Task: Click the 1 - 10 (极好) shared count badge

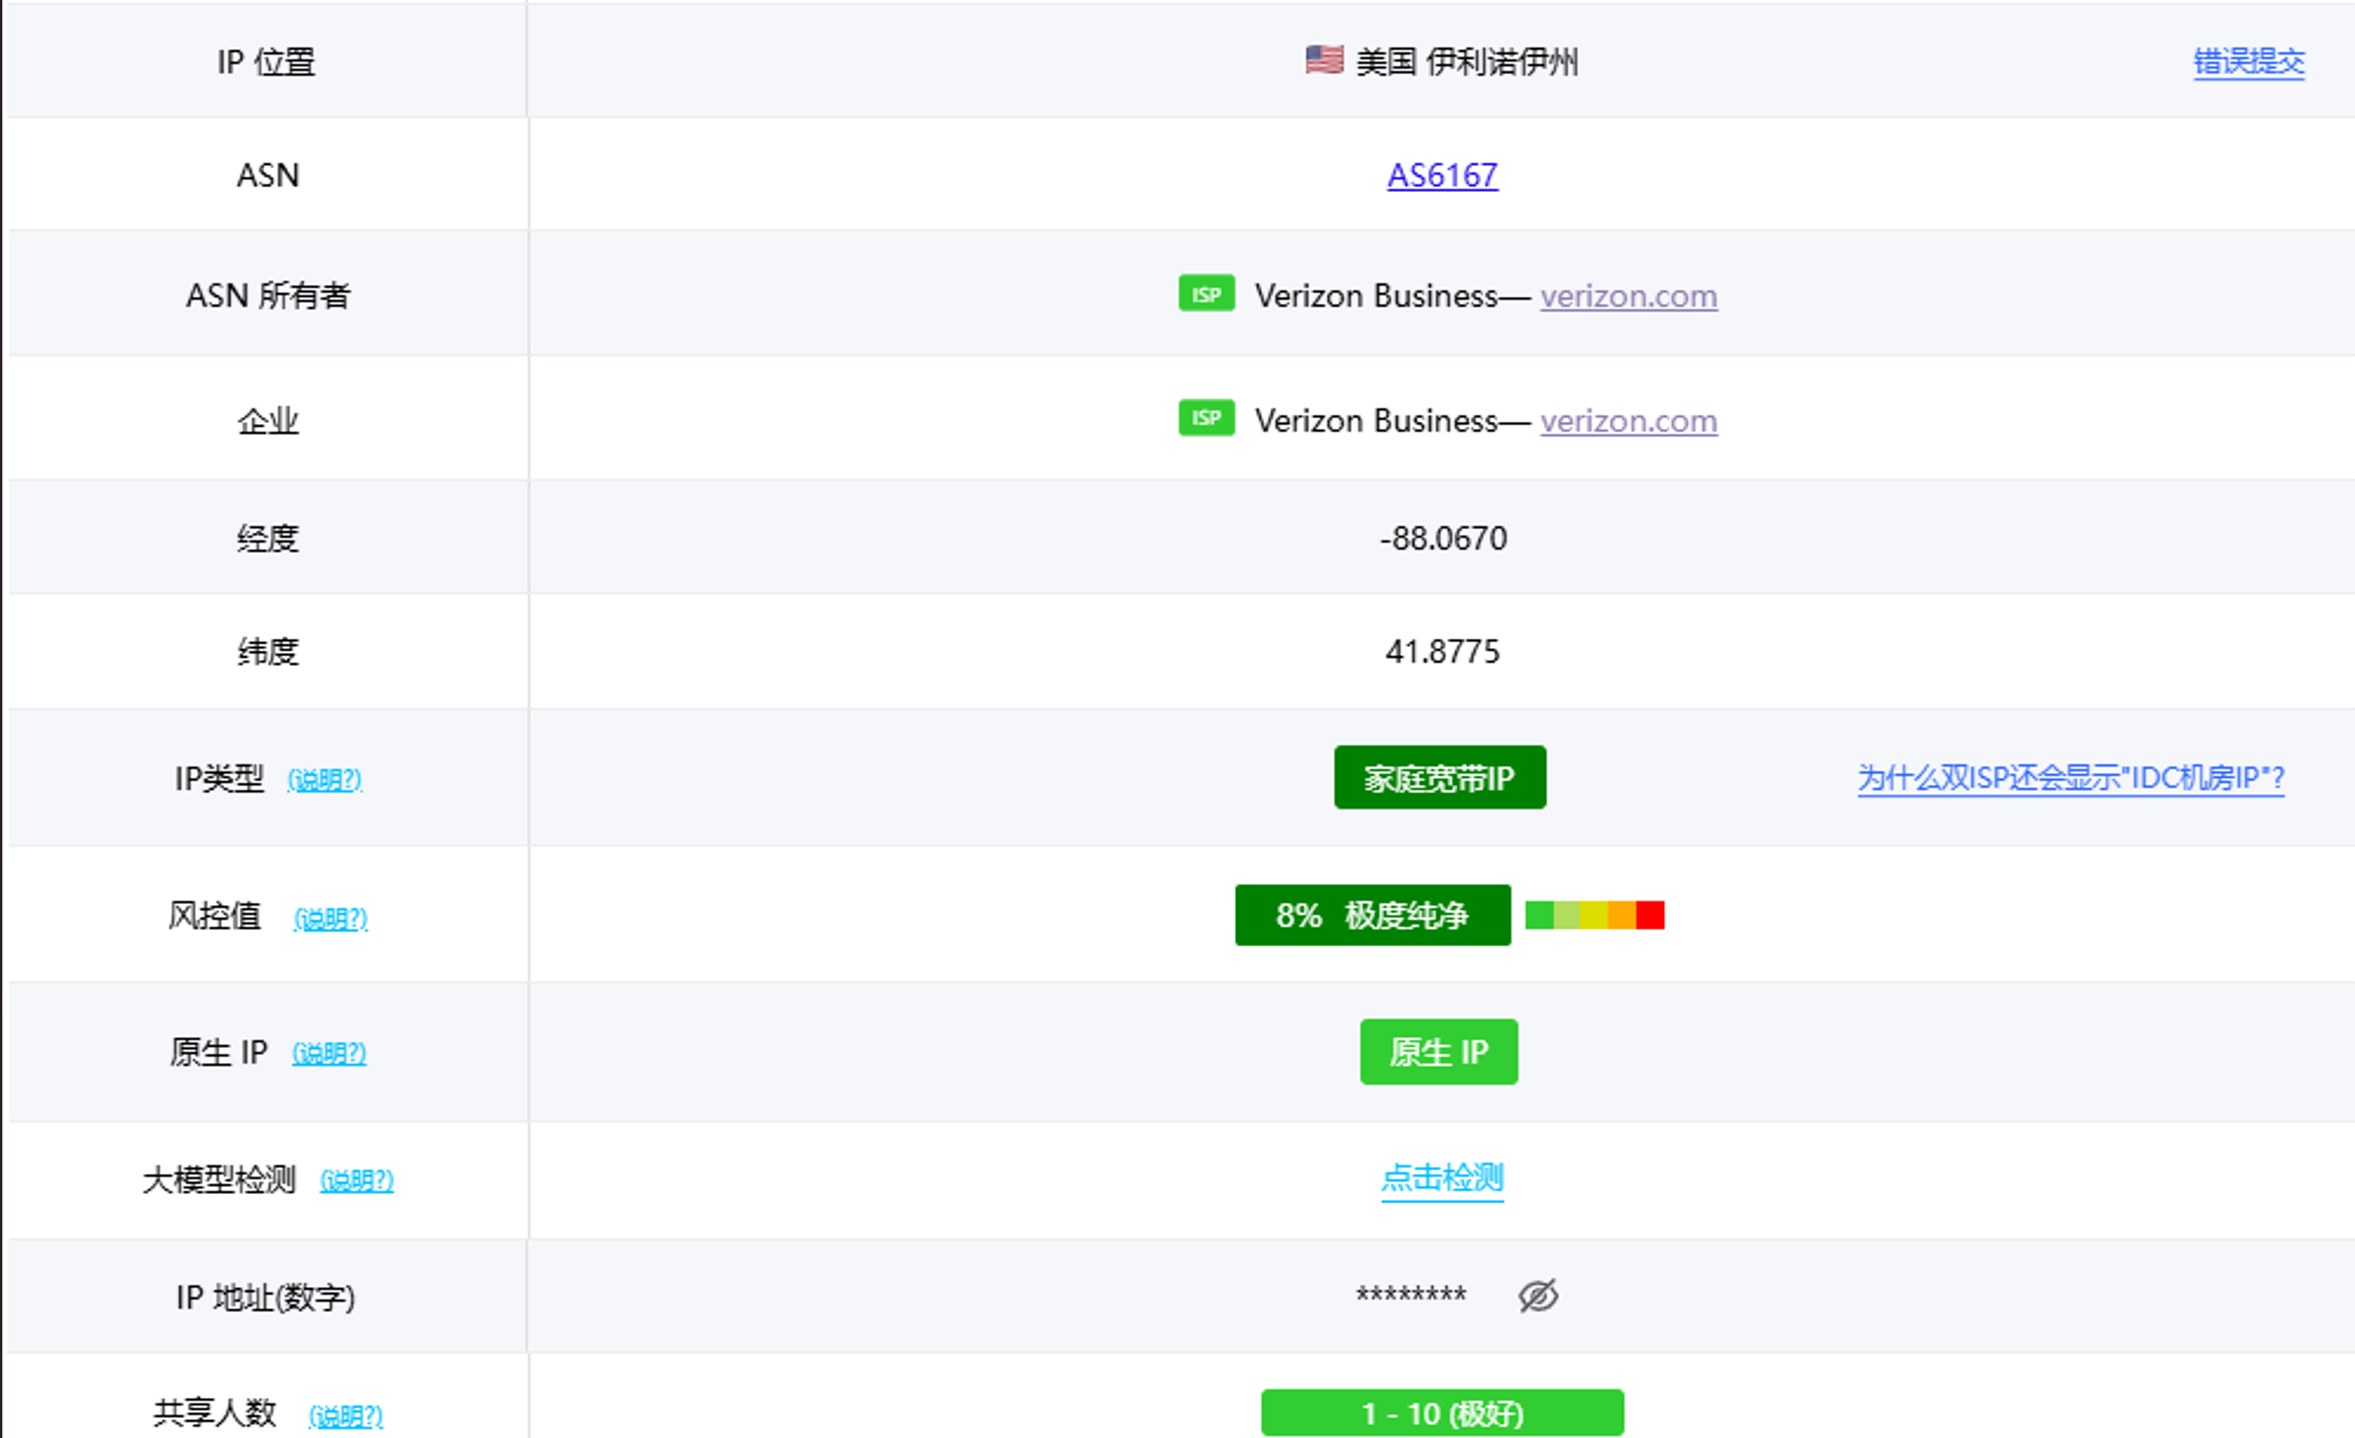Action: (x=1441, y=1413)
